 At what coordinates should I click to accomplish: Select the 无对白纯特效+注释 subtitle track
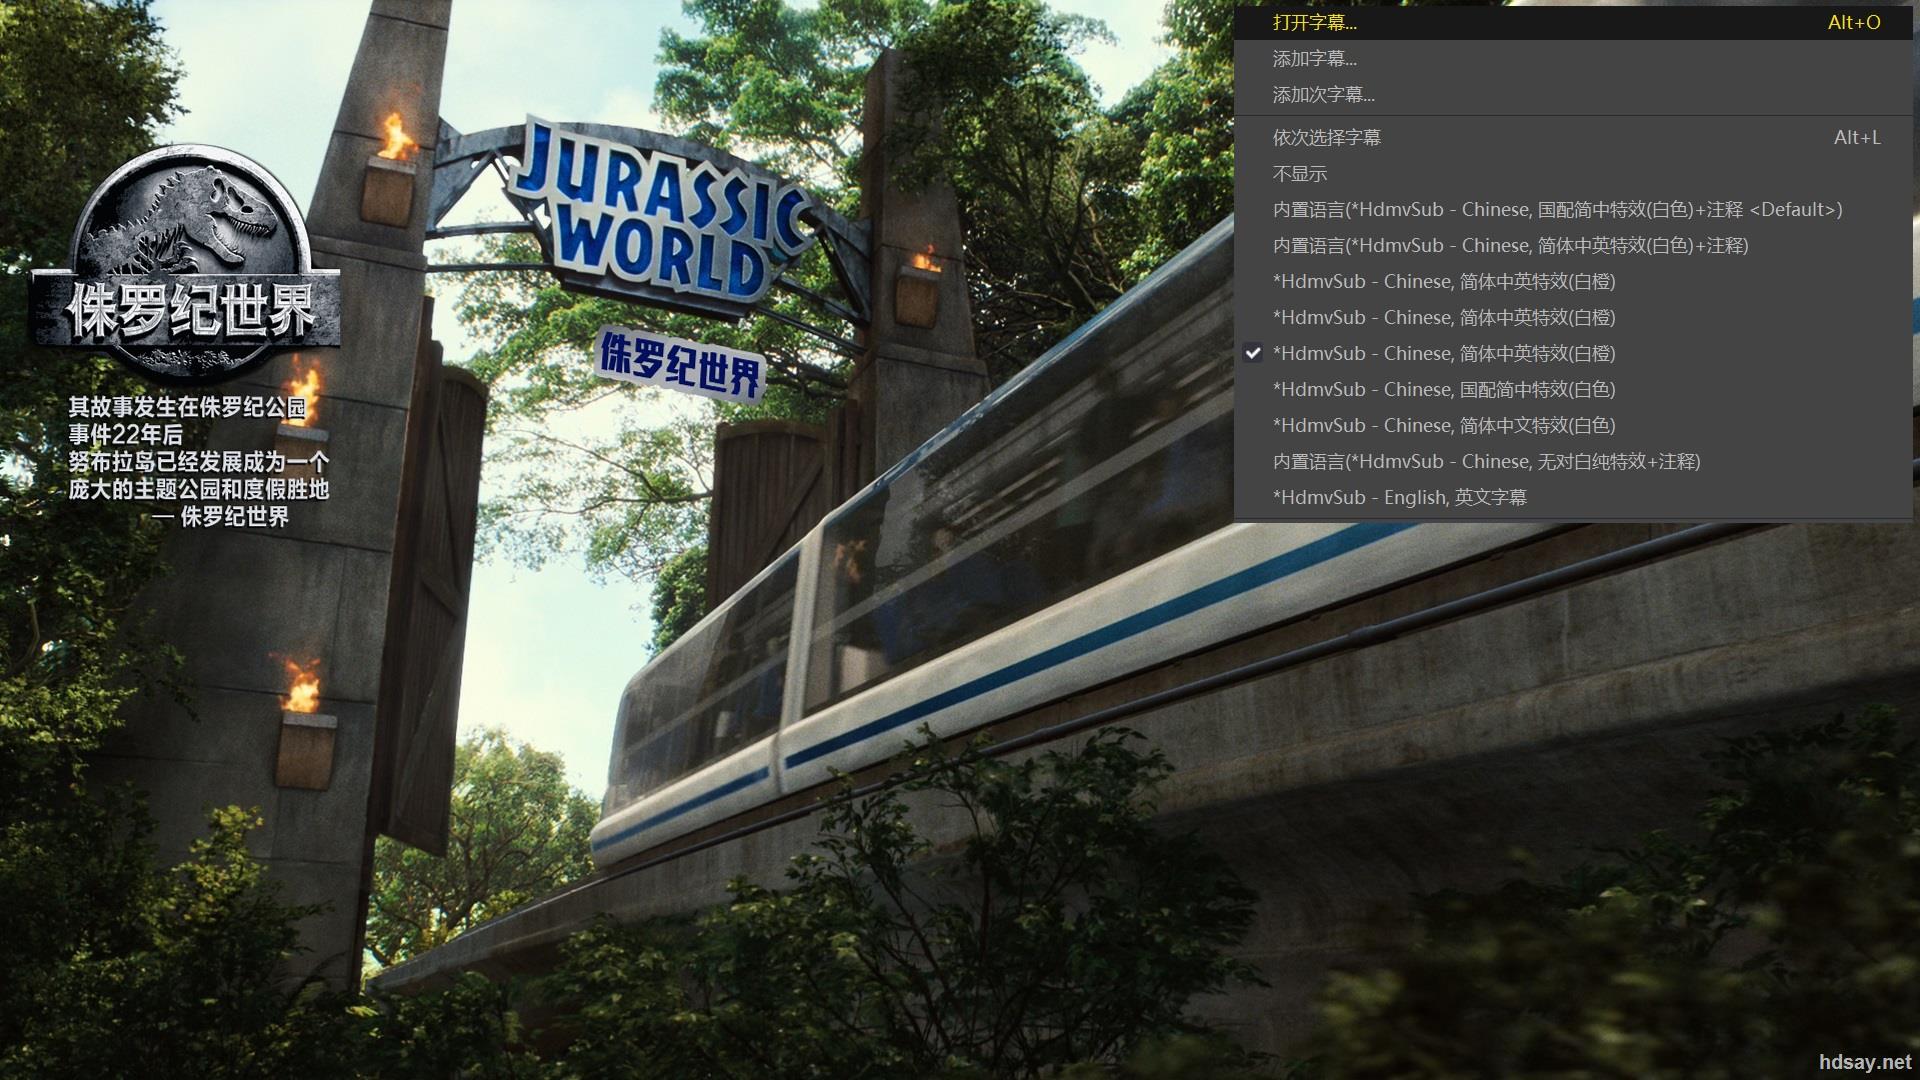coord(1573,462)
